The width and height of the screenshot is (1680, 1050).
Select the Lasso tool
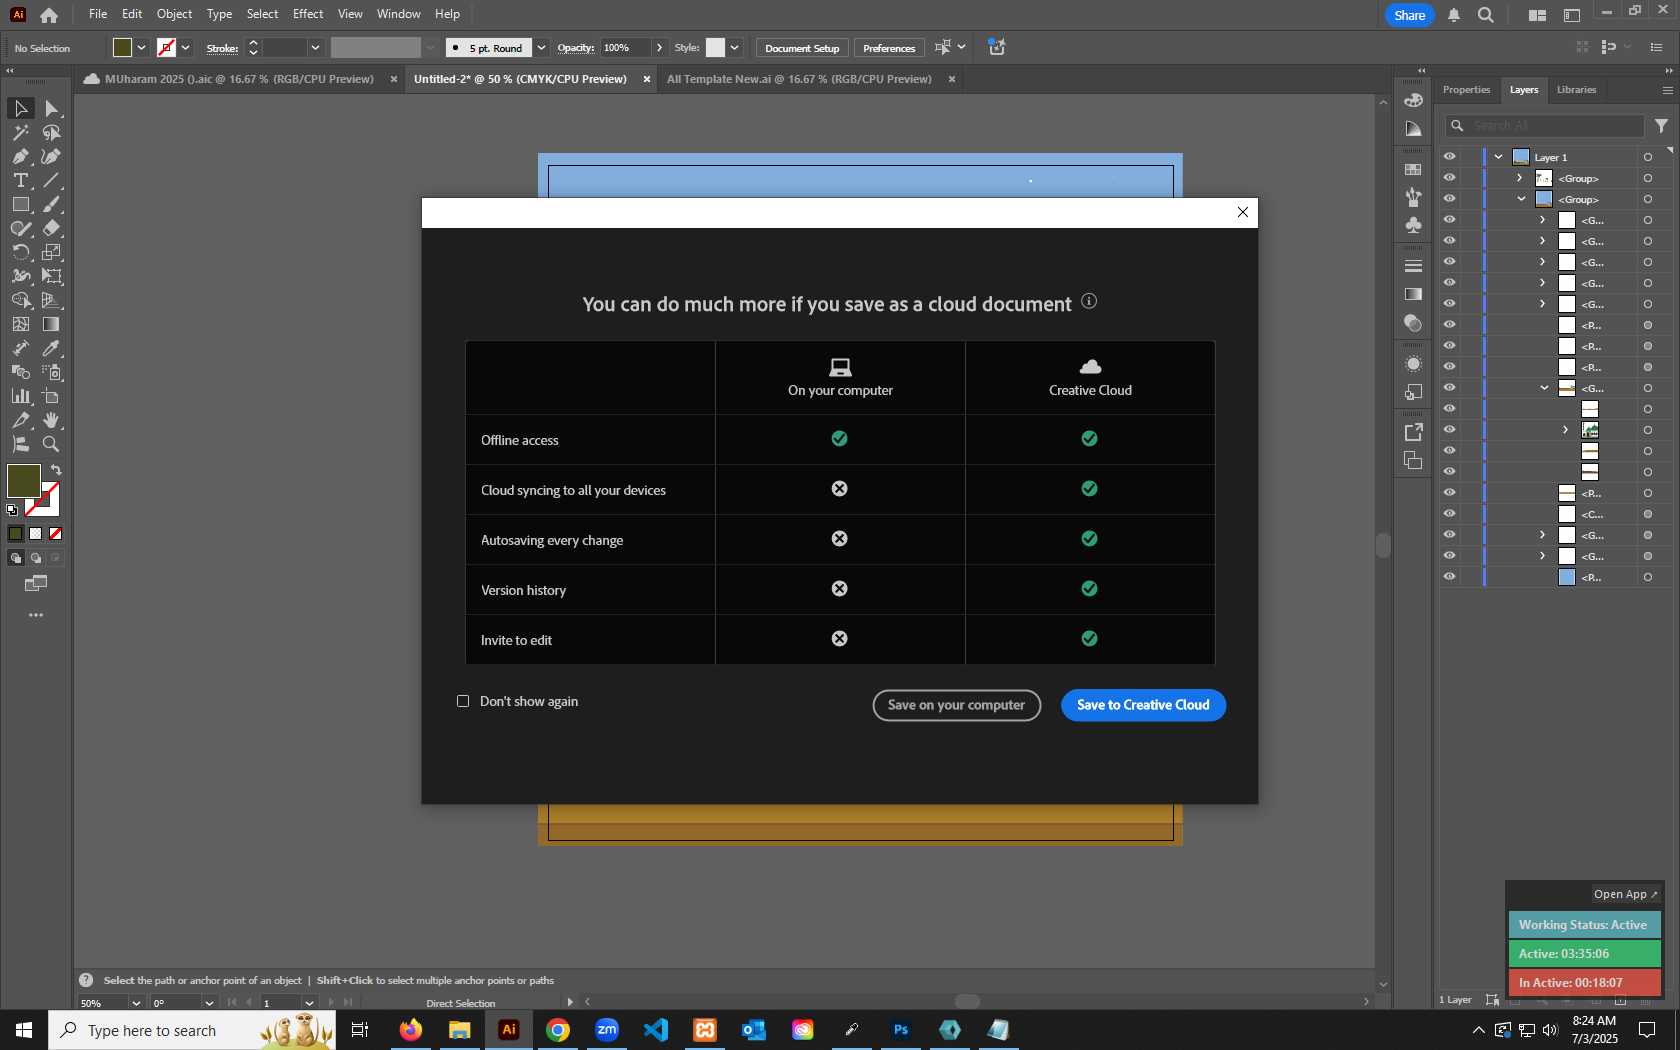click(x=52, y=132)
